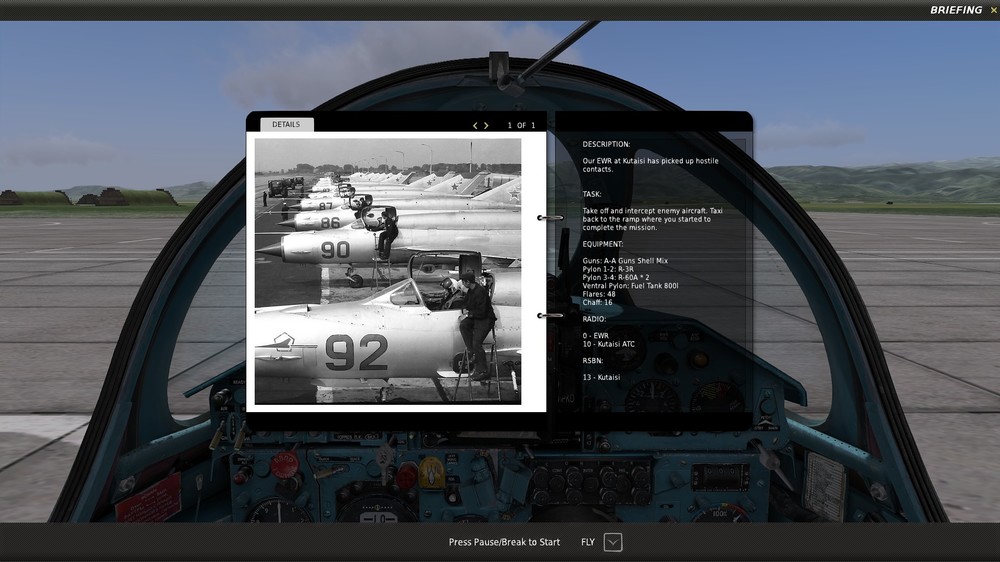Expand the dropdown chevron beside FLY
The image size is (1000, 562).
[613, 542]
